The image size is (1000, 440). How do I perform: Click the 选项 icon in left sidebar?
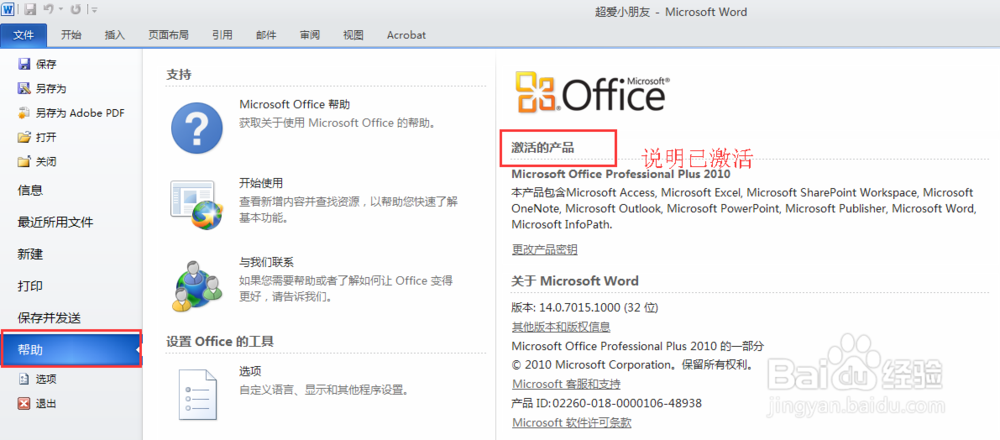(x=24, y=379)
